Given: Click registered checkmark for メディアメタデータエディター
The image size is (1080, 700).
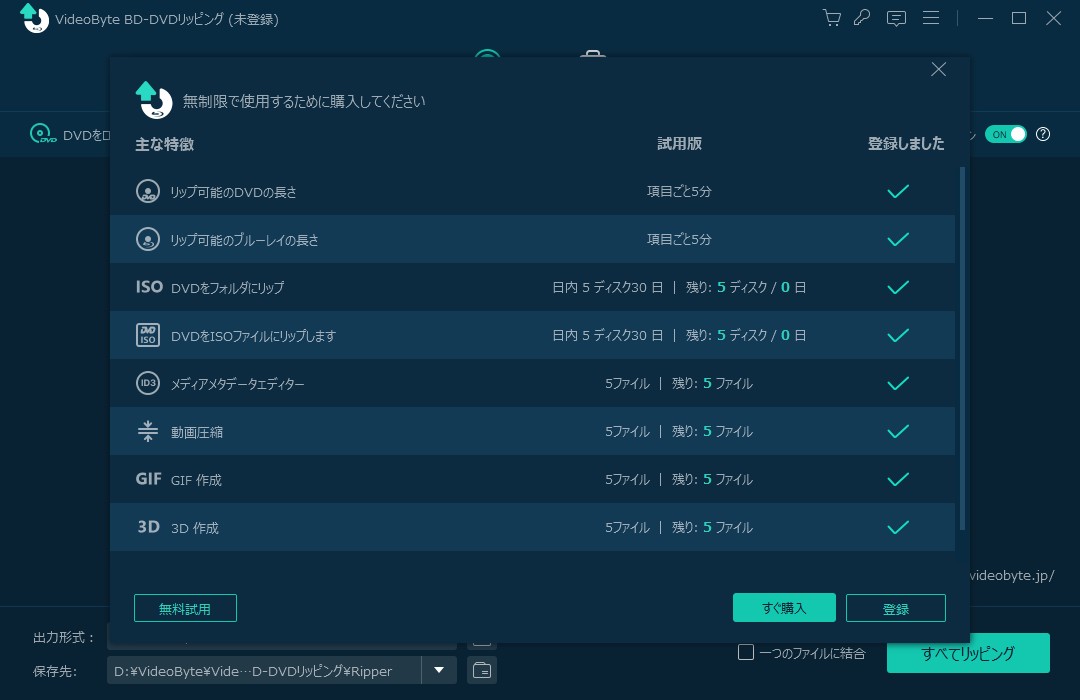Looking at the screenshot, I should (x=898, y=383).
